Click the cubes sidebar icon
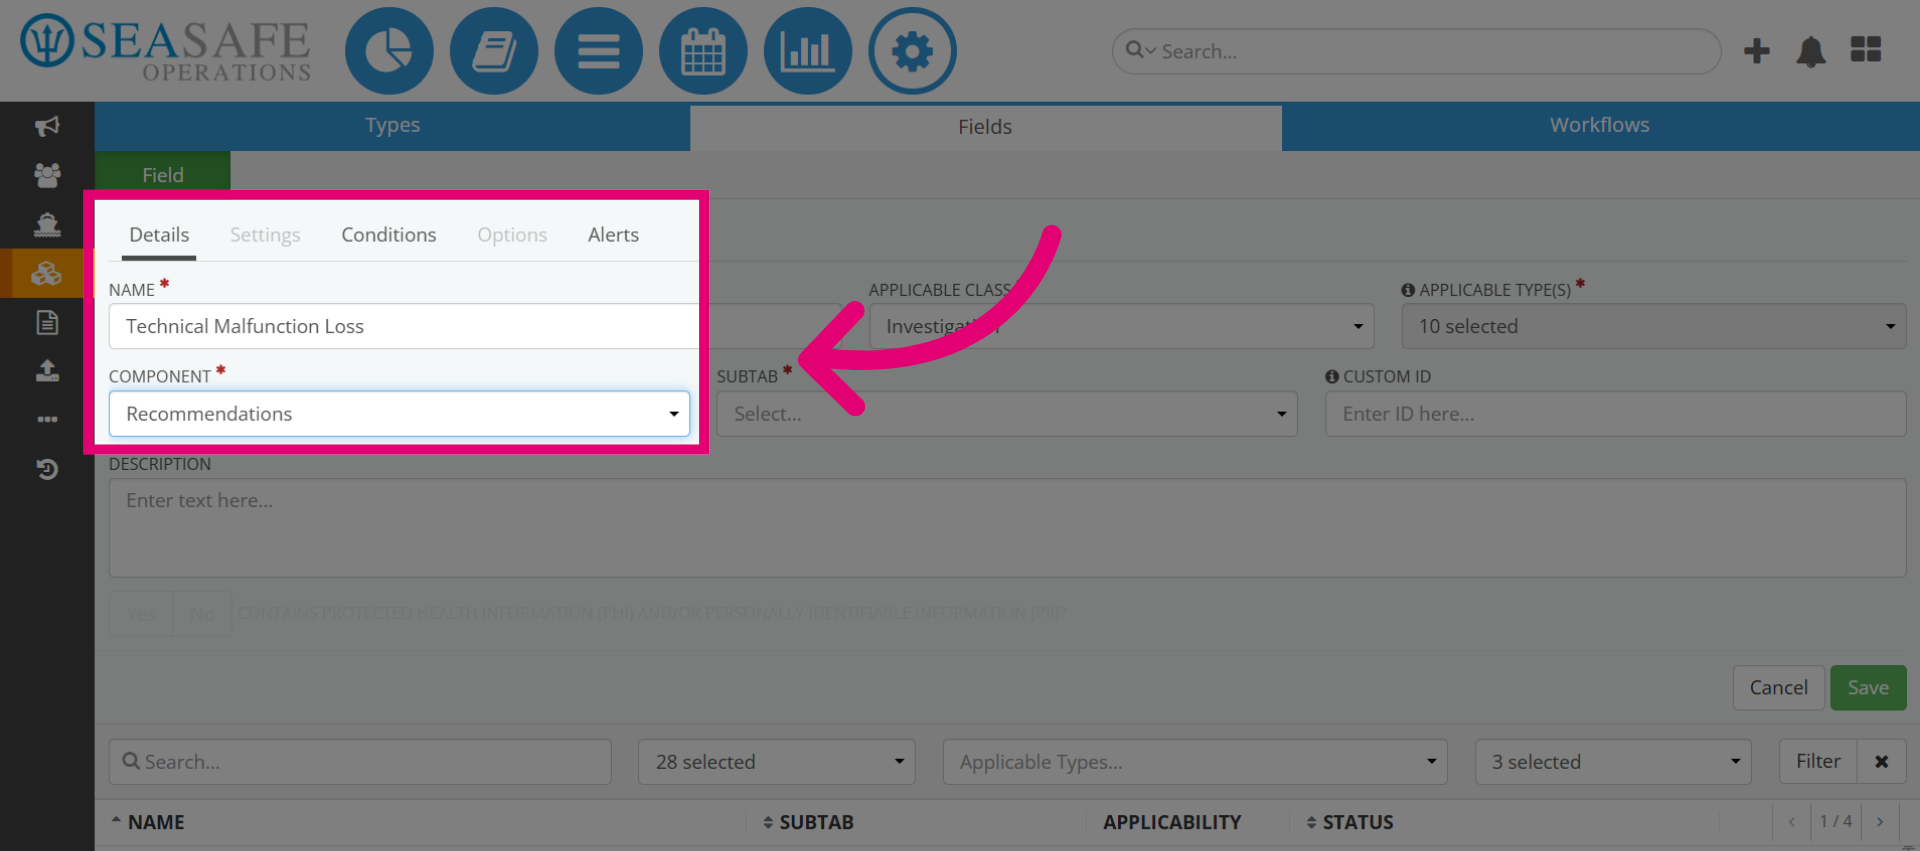Image resolution: width=1920 pixels, height=851 pixels. tap(47, 273)
